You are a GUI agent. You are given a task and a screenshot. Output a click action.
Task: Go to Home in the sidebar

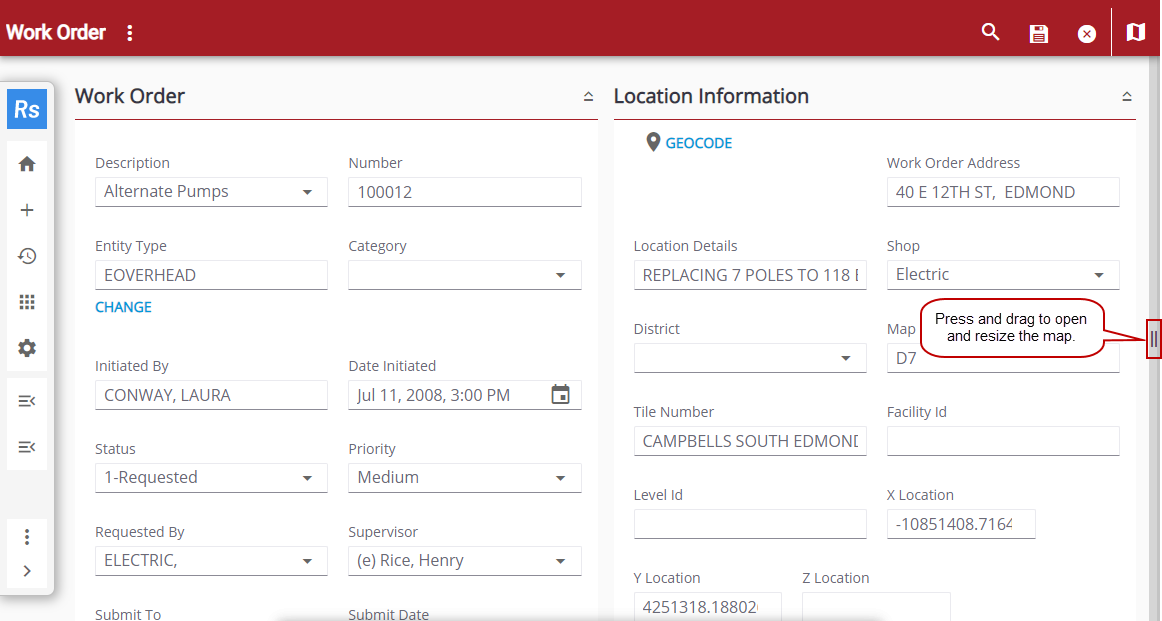[27, 164]
